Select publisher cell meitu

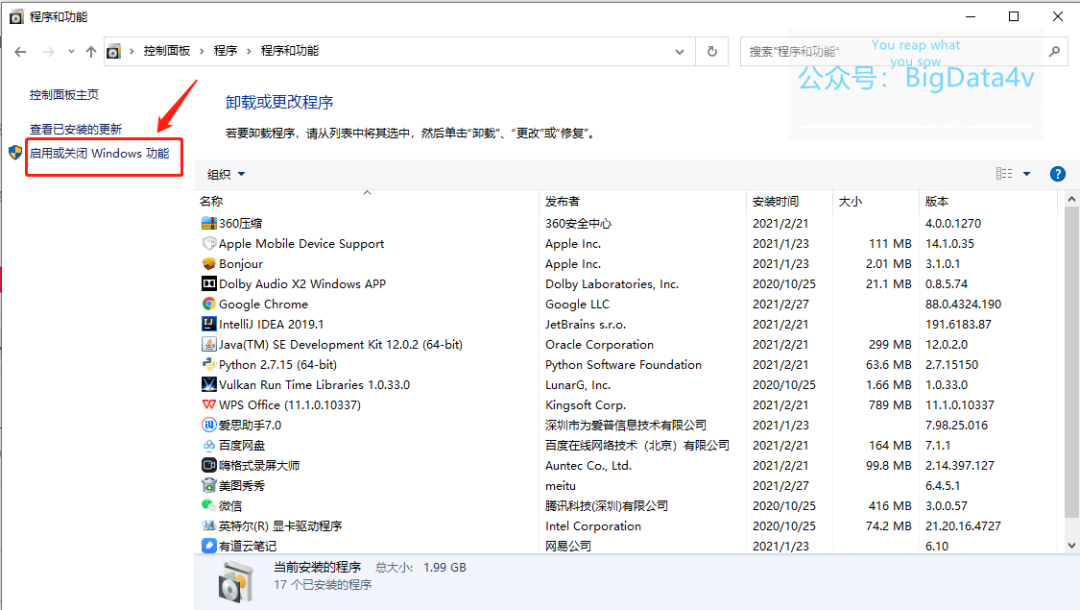[560, 485]
